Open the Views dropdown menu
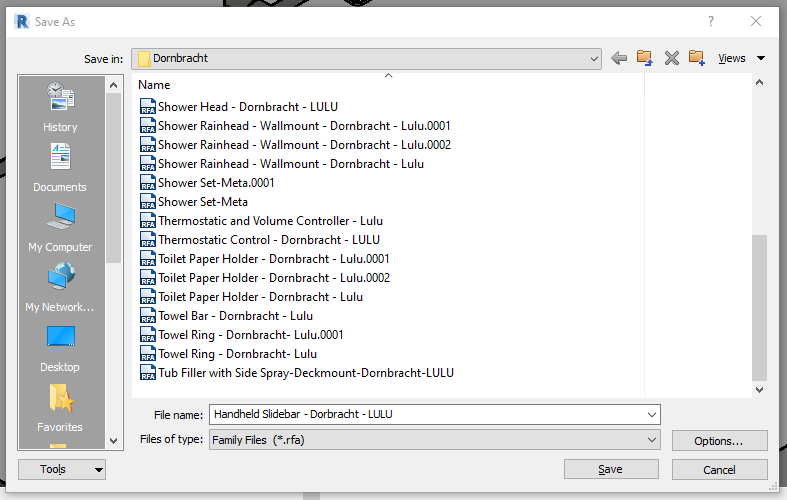This screenshot has width=787, height=500. coord(741,58)
